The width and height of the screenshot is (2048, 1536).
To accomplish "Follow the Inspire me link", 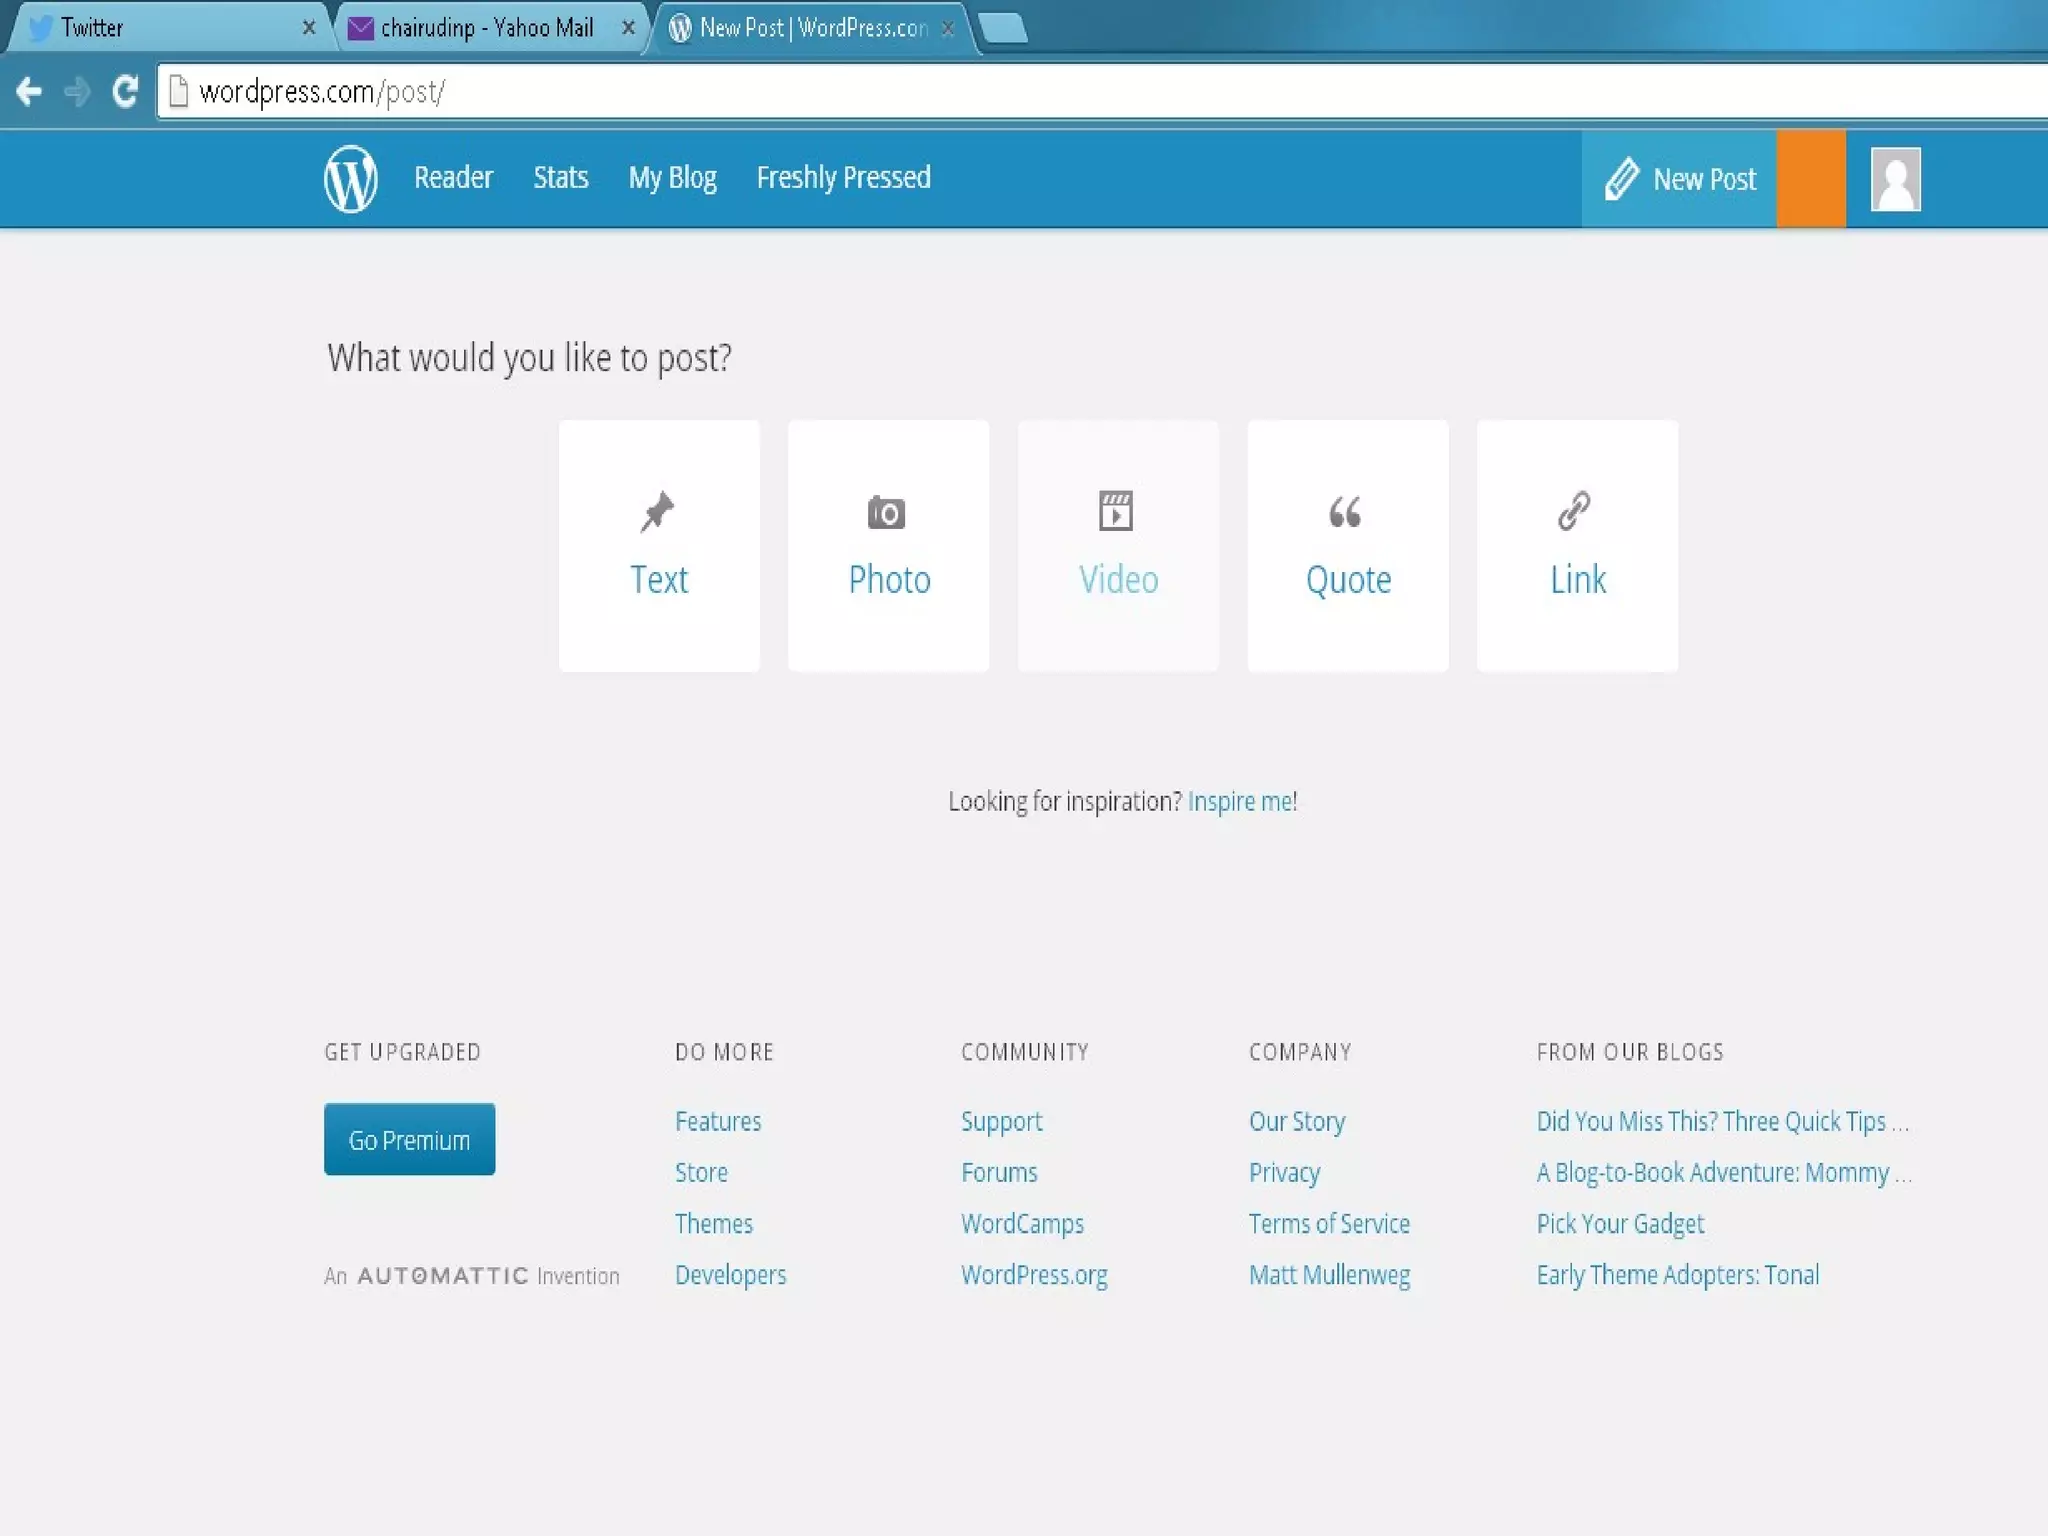I will (1240, 802).
